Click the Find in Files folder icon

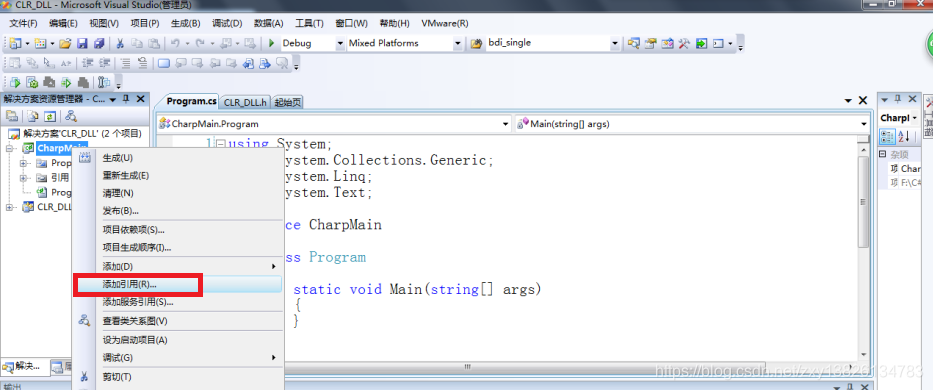point(476,43)
